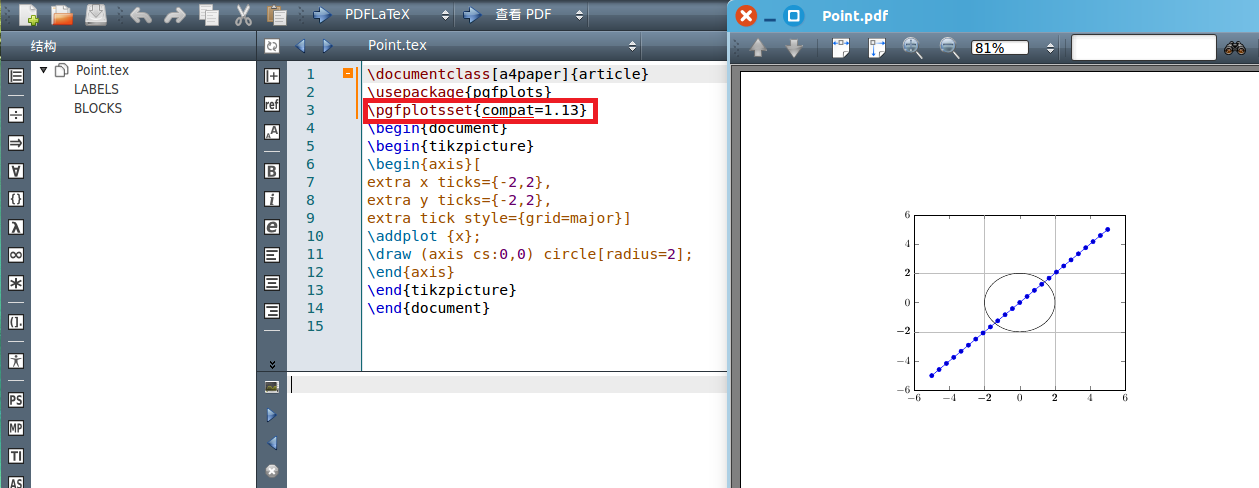
Task: Zoom out on the PDF
Action: [x=948, y=47]
